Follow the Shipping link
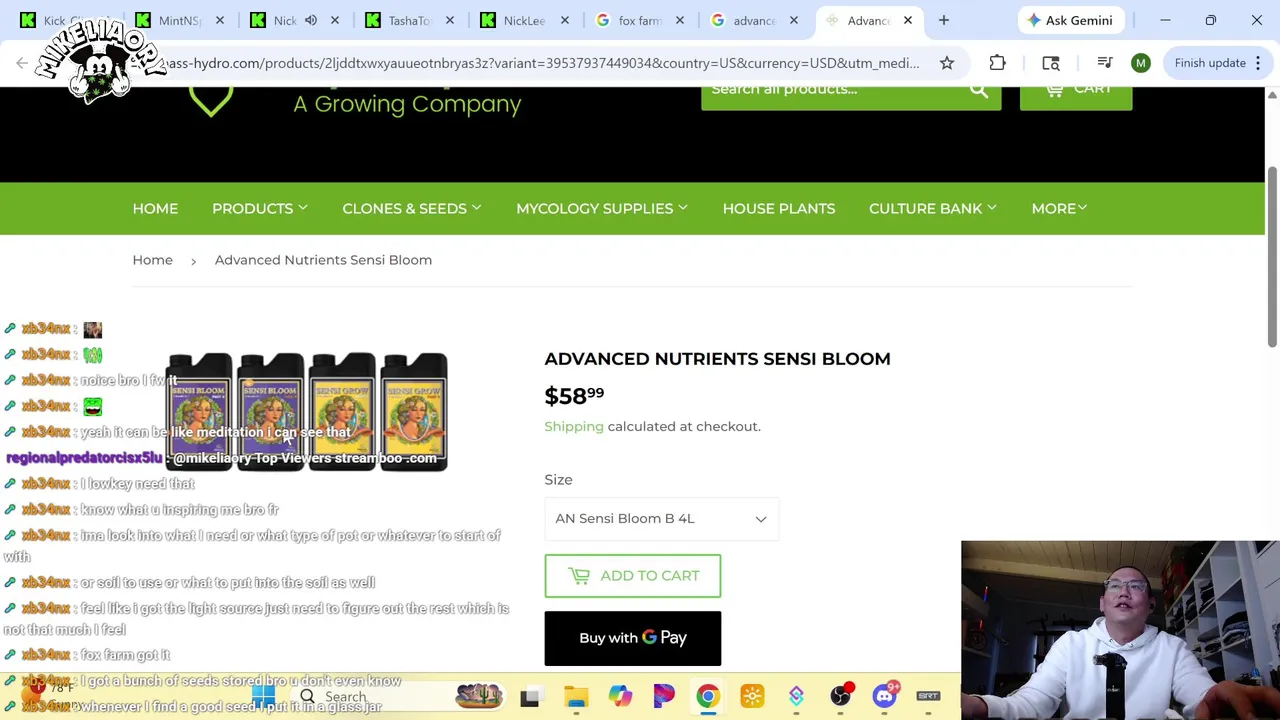1280x720 pixels. click(574, 426)
